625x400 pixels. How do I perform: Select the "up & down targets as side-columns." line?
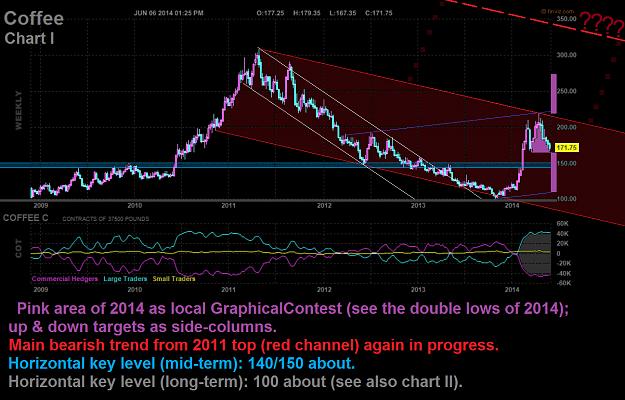pos(143,327)
